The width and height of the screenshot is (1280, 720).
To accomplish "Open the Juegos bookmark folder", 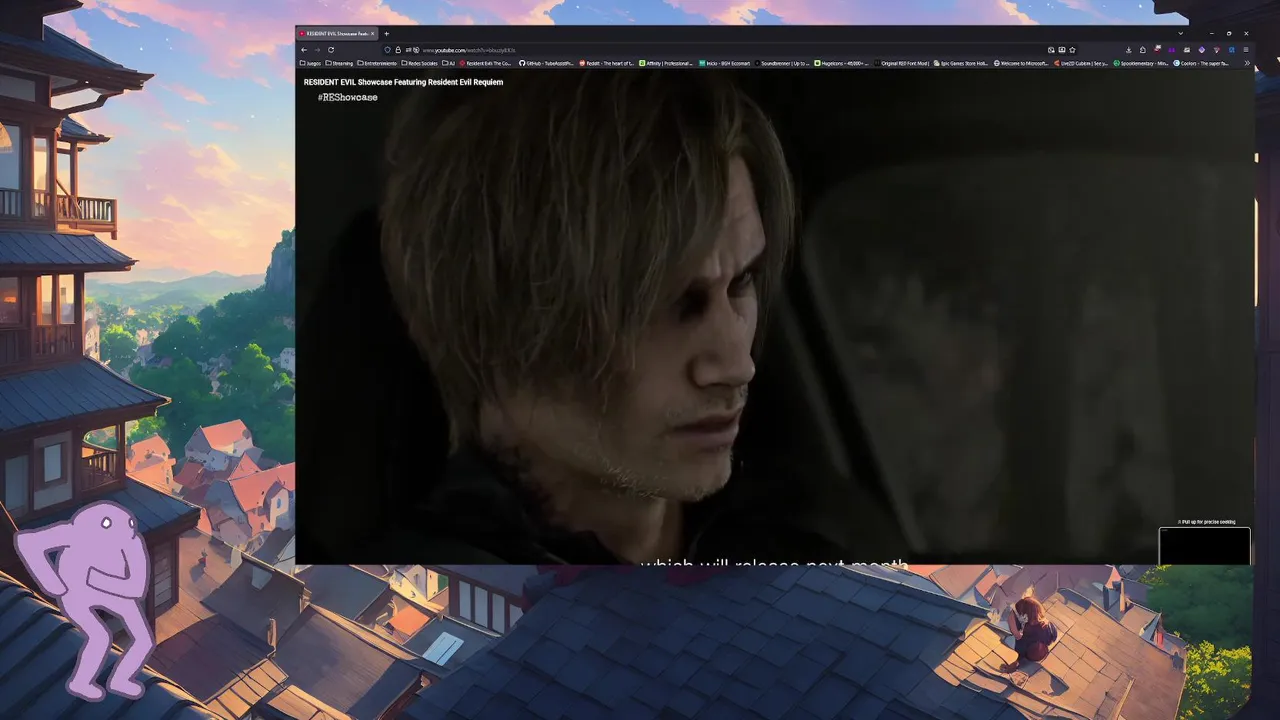I will [310, 63].
